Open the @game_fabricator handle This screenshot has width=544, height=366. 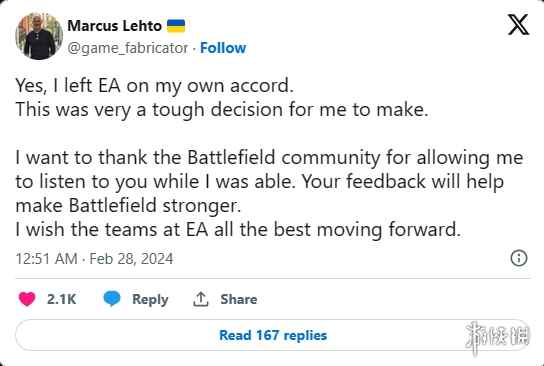point(128,48)
